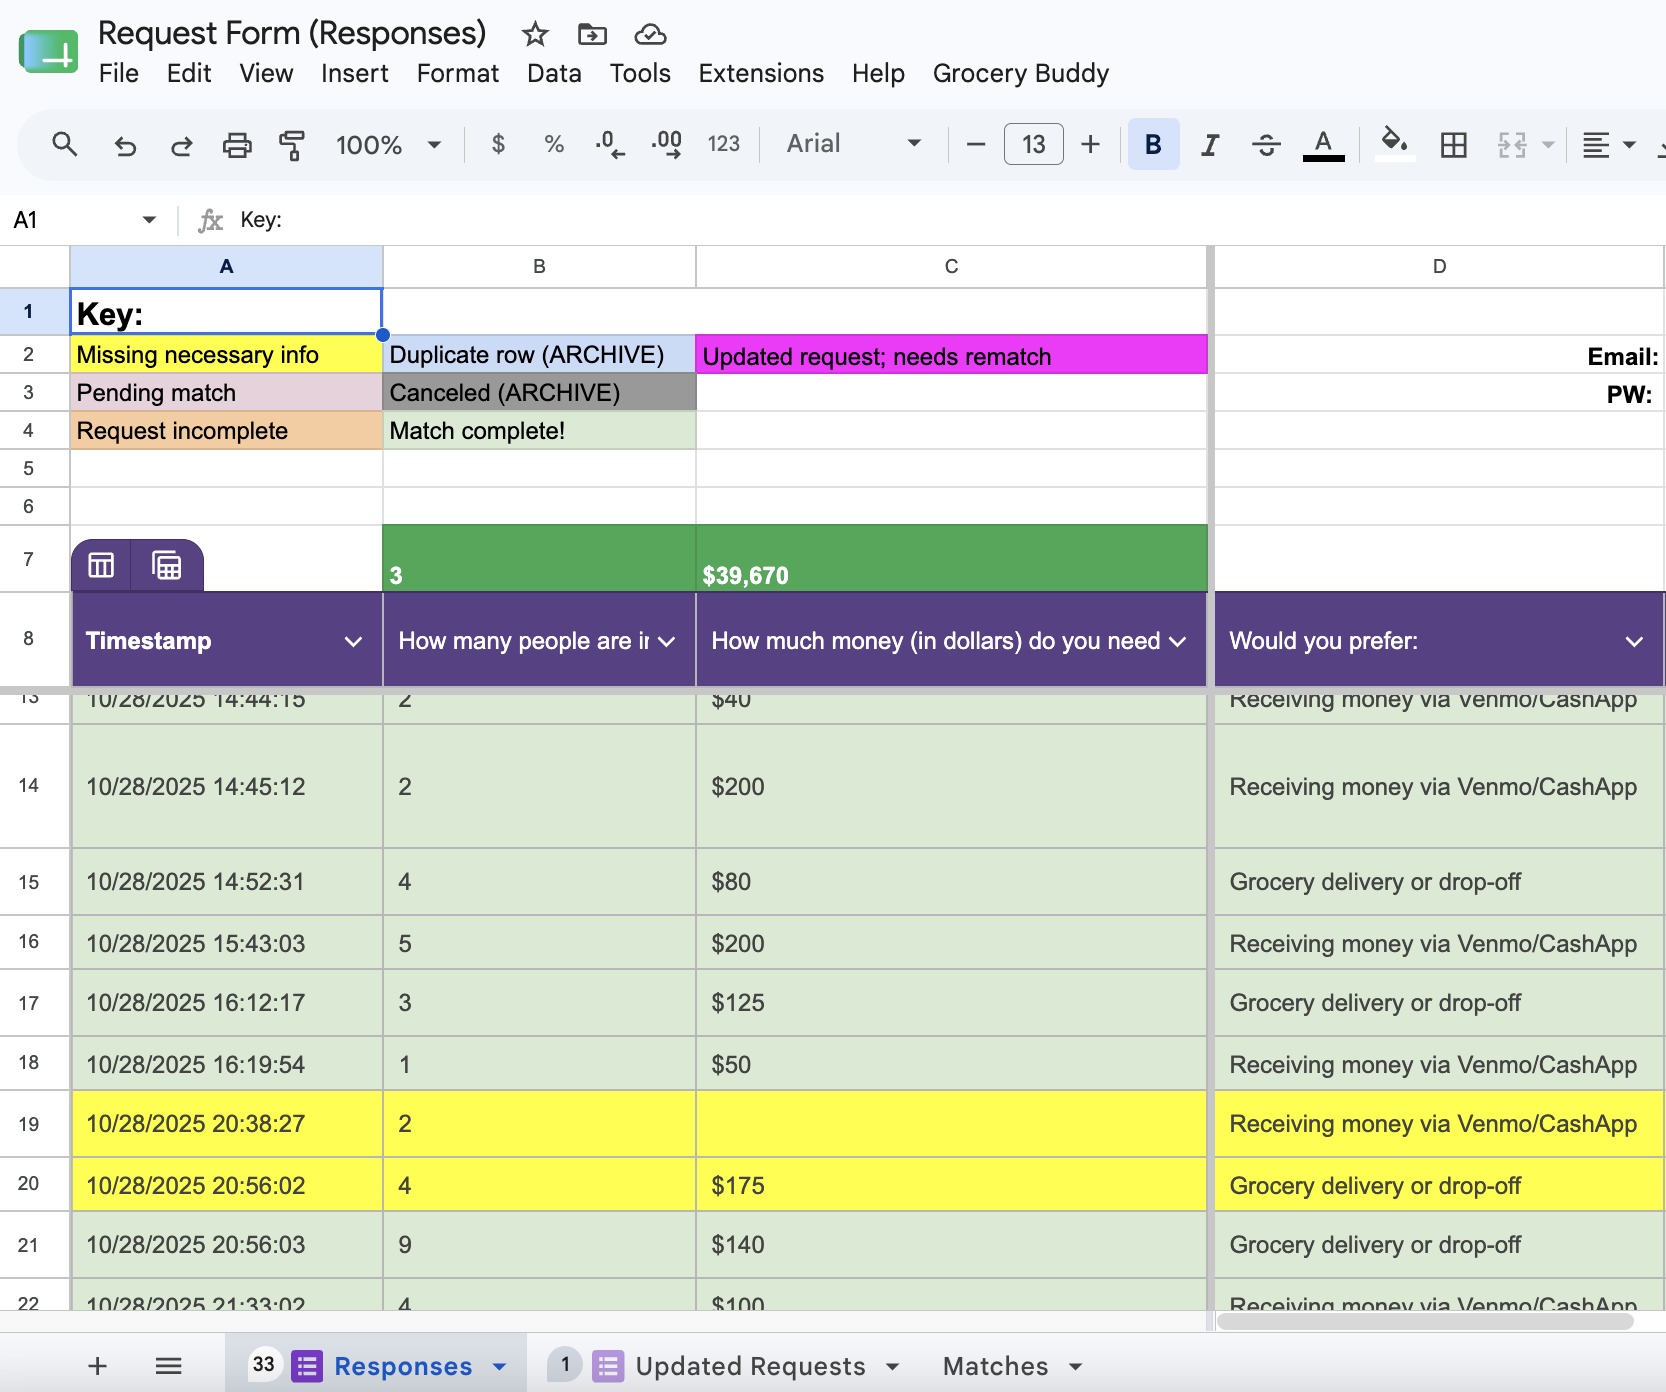Open the Edit menu
This screenshot has height=1392, width=1666.
[x=189, y=73]
